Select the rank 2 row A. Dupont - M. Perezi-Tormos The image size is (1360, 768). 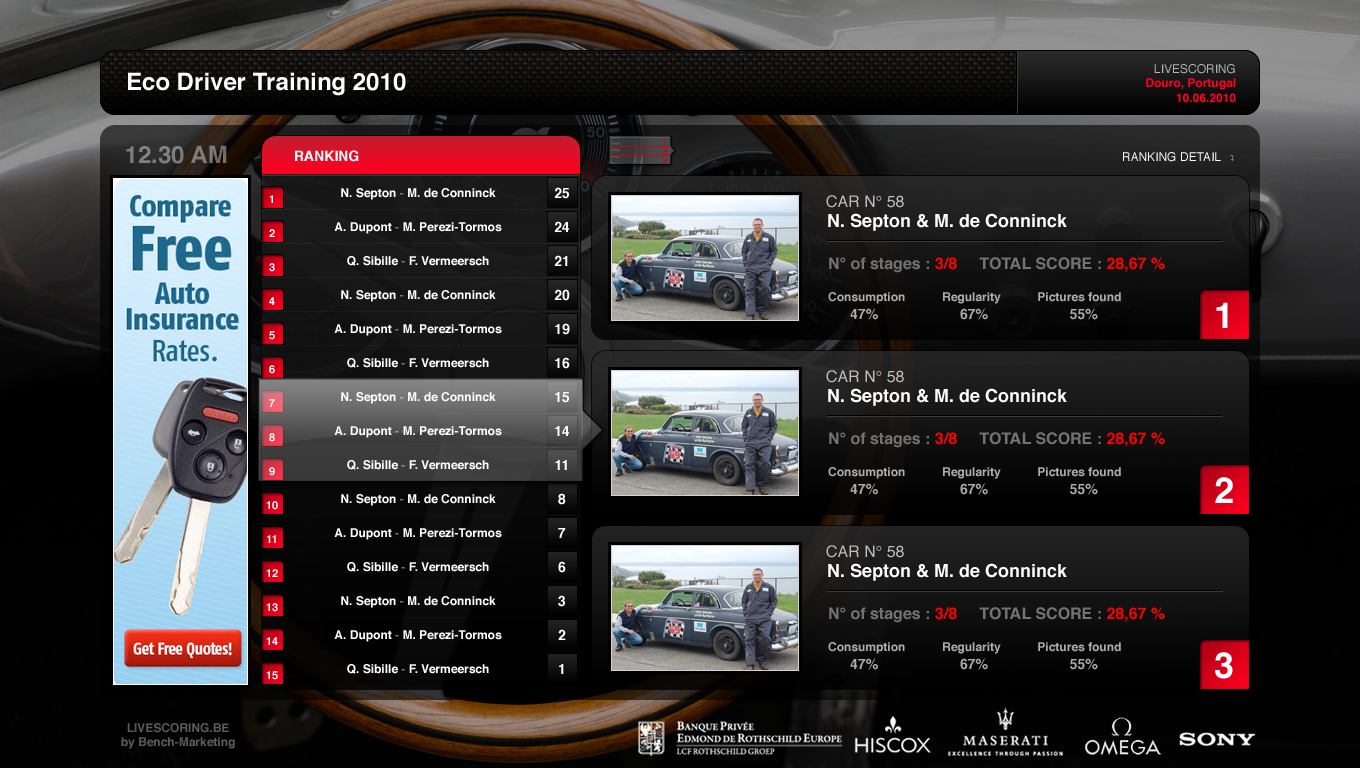tap(418, 227)
